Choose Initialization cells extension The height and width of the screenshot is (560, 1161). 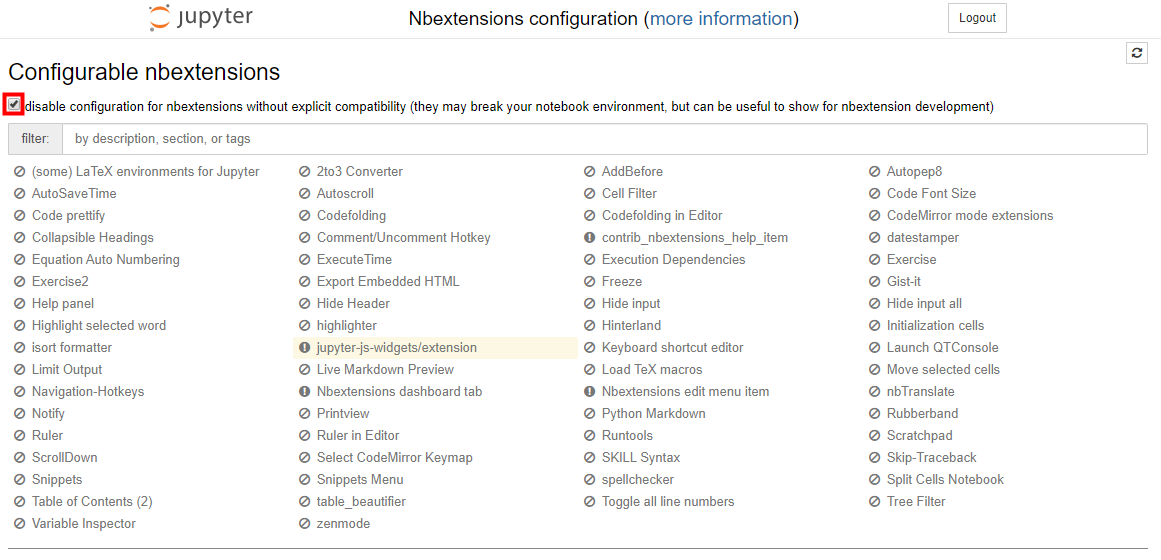click(936, 326)
